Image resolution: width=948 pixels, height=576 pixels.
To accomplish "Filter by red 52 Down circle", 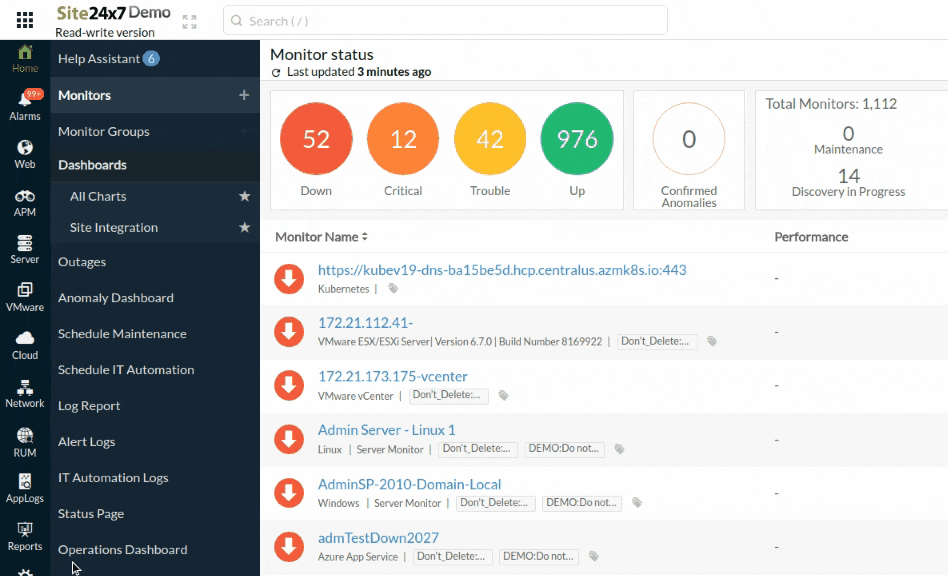I will pos(316,138).
